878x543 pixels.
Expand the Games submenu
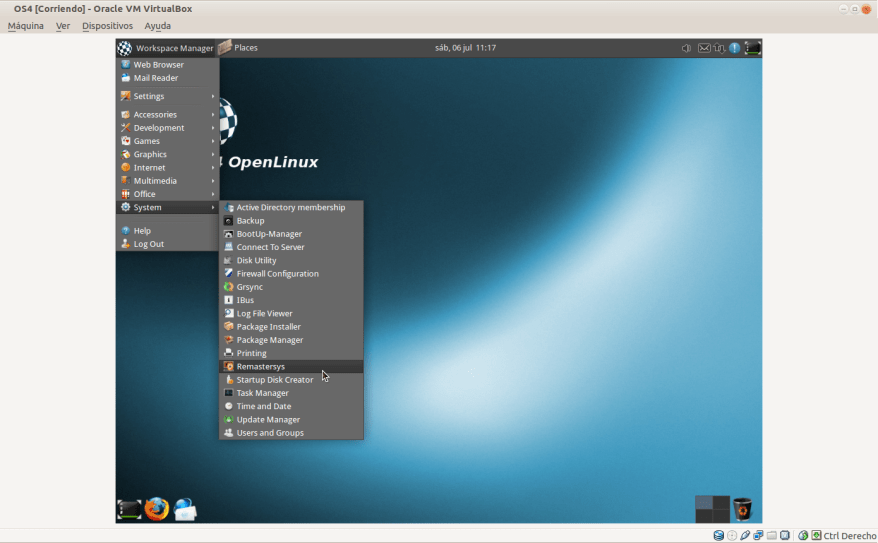click(167, 141)
